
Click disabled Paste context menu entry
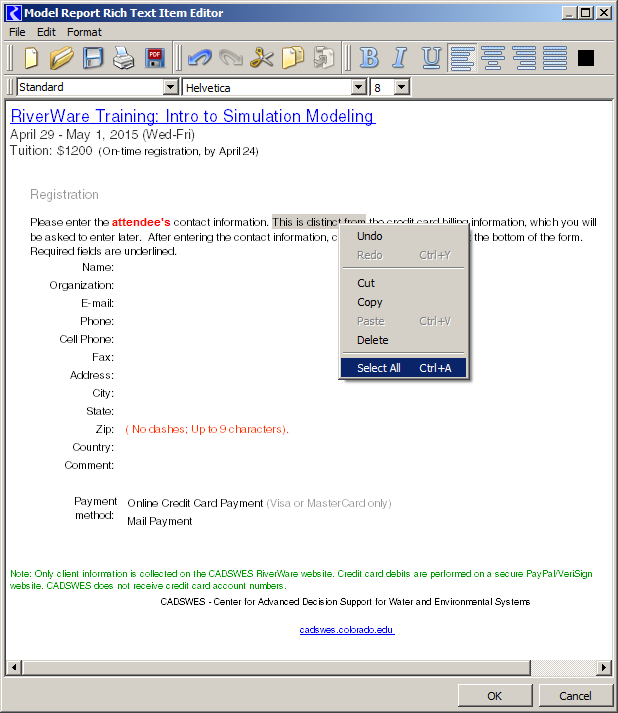[x=403, y=321]
